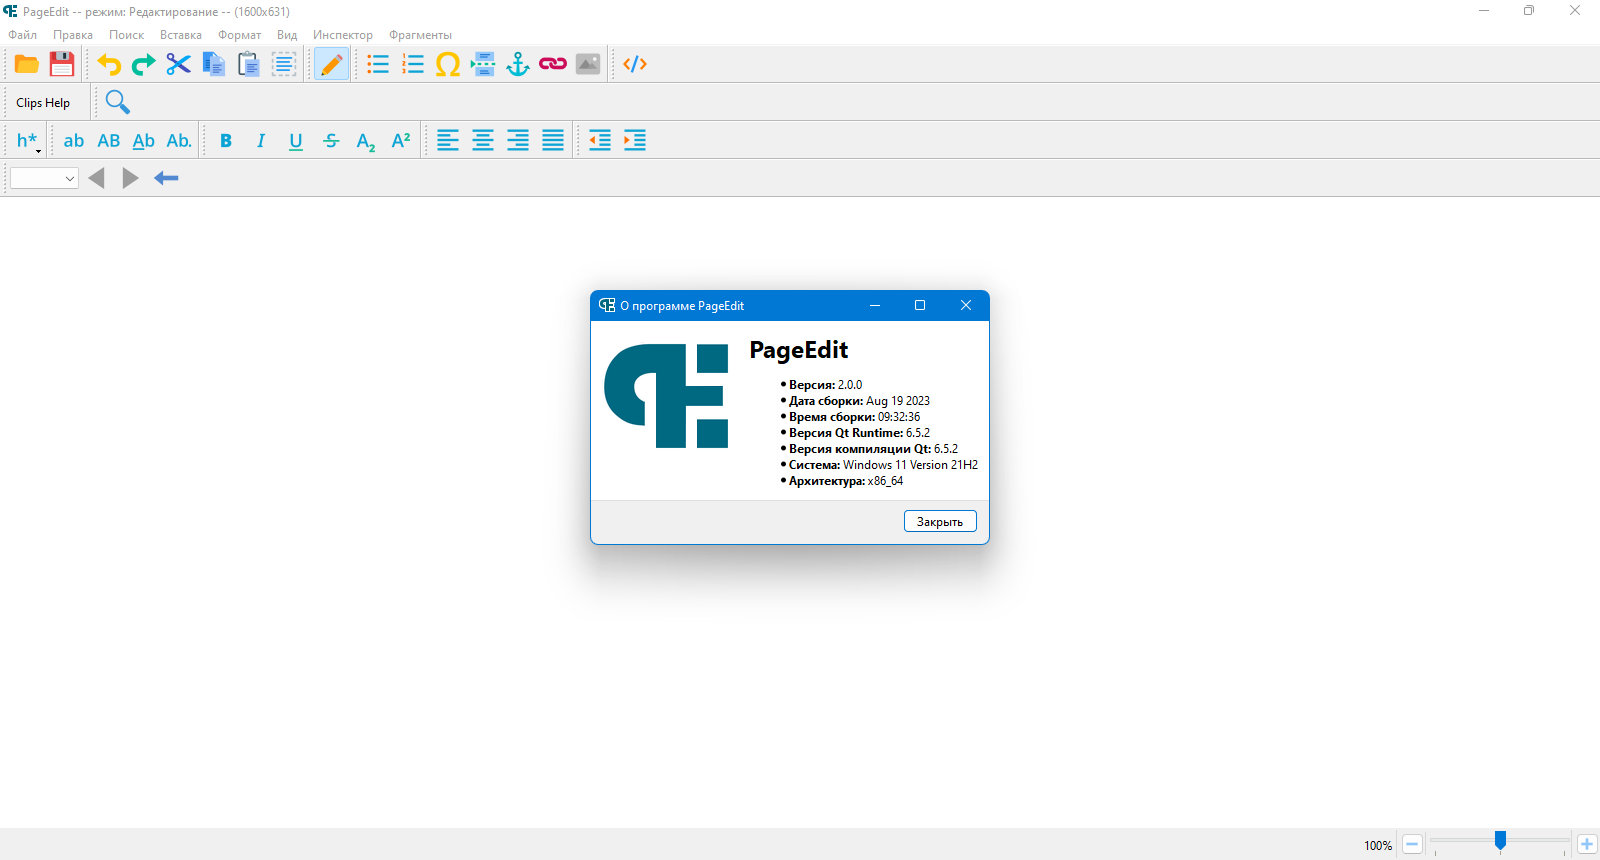Toggle subscript formatting
The image size is (1600, 860).
tap(366, 141)
